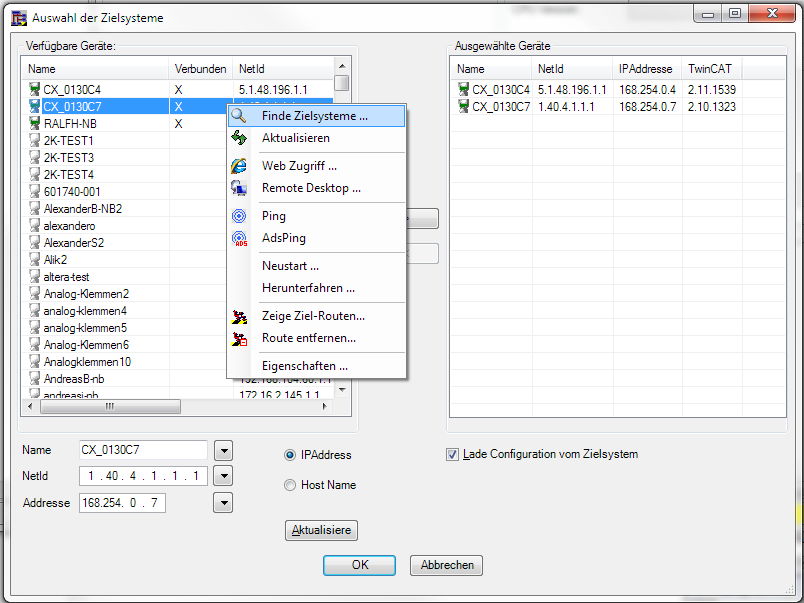Viewport: 804px width, 603px height.
Task: Click the device icon of 2K-TEST3
Action: (x=34, y=157)
